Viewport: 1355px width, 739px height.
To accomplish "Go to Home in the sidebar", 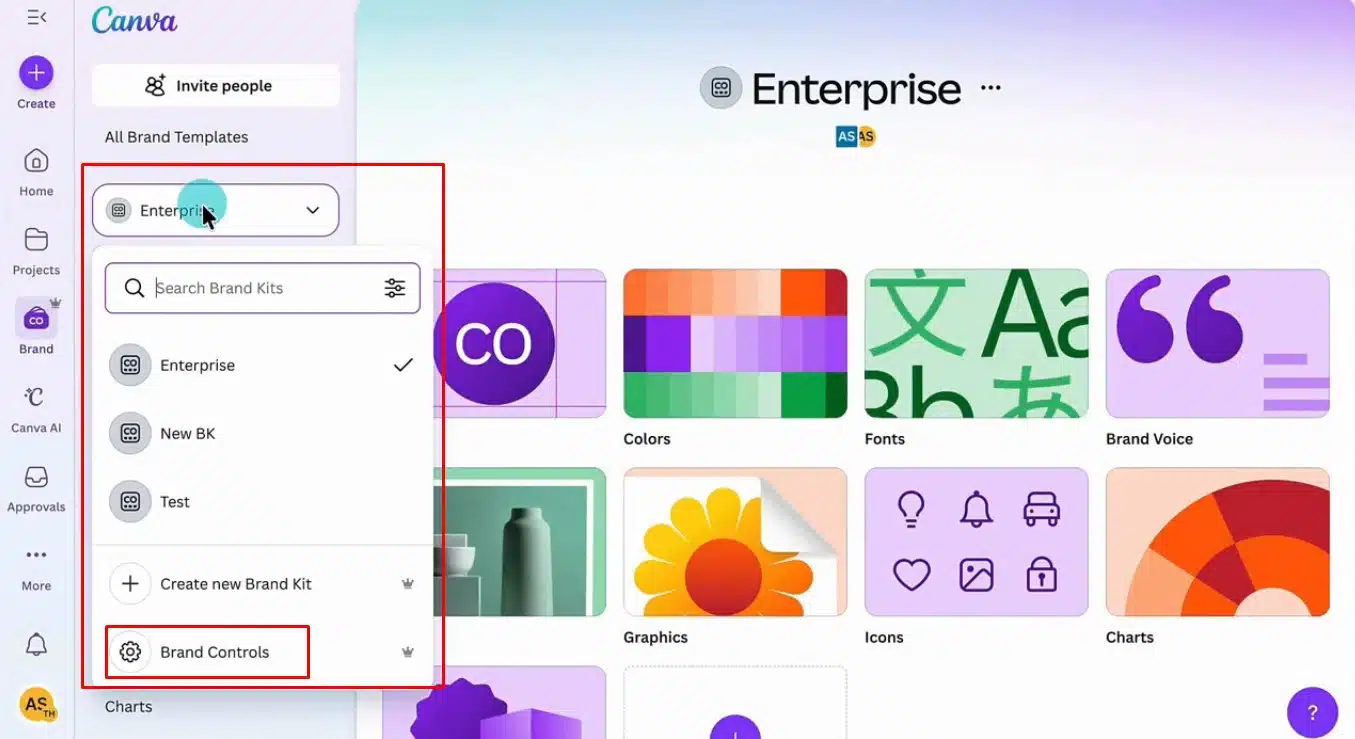I will [36, 172].
